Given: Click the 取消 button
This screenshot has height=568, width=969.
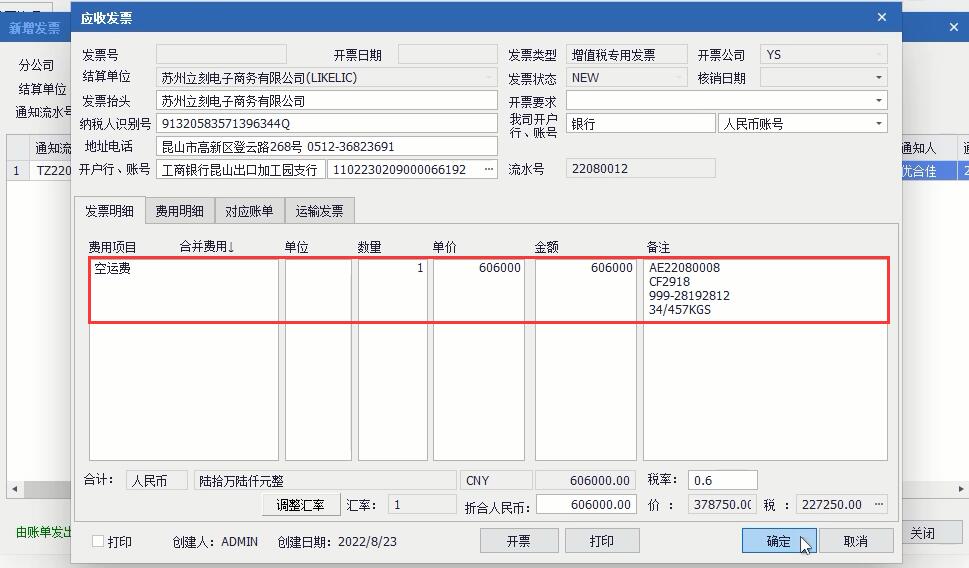Looking at the screenshot, I should coord(855,541).
